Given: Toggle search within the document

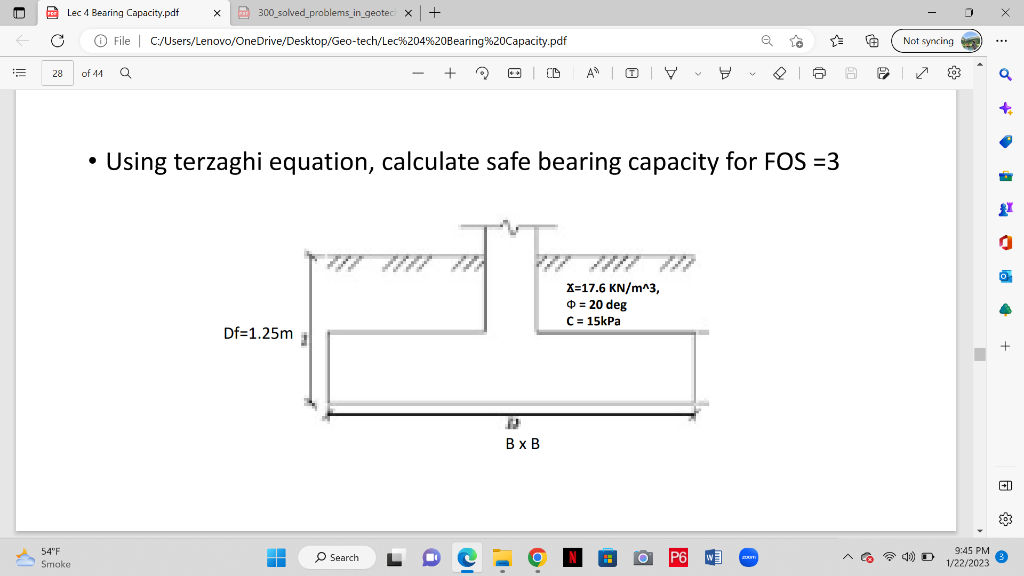Looking at the screenshot, I should [124, 73].
